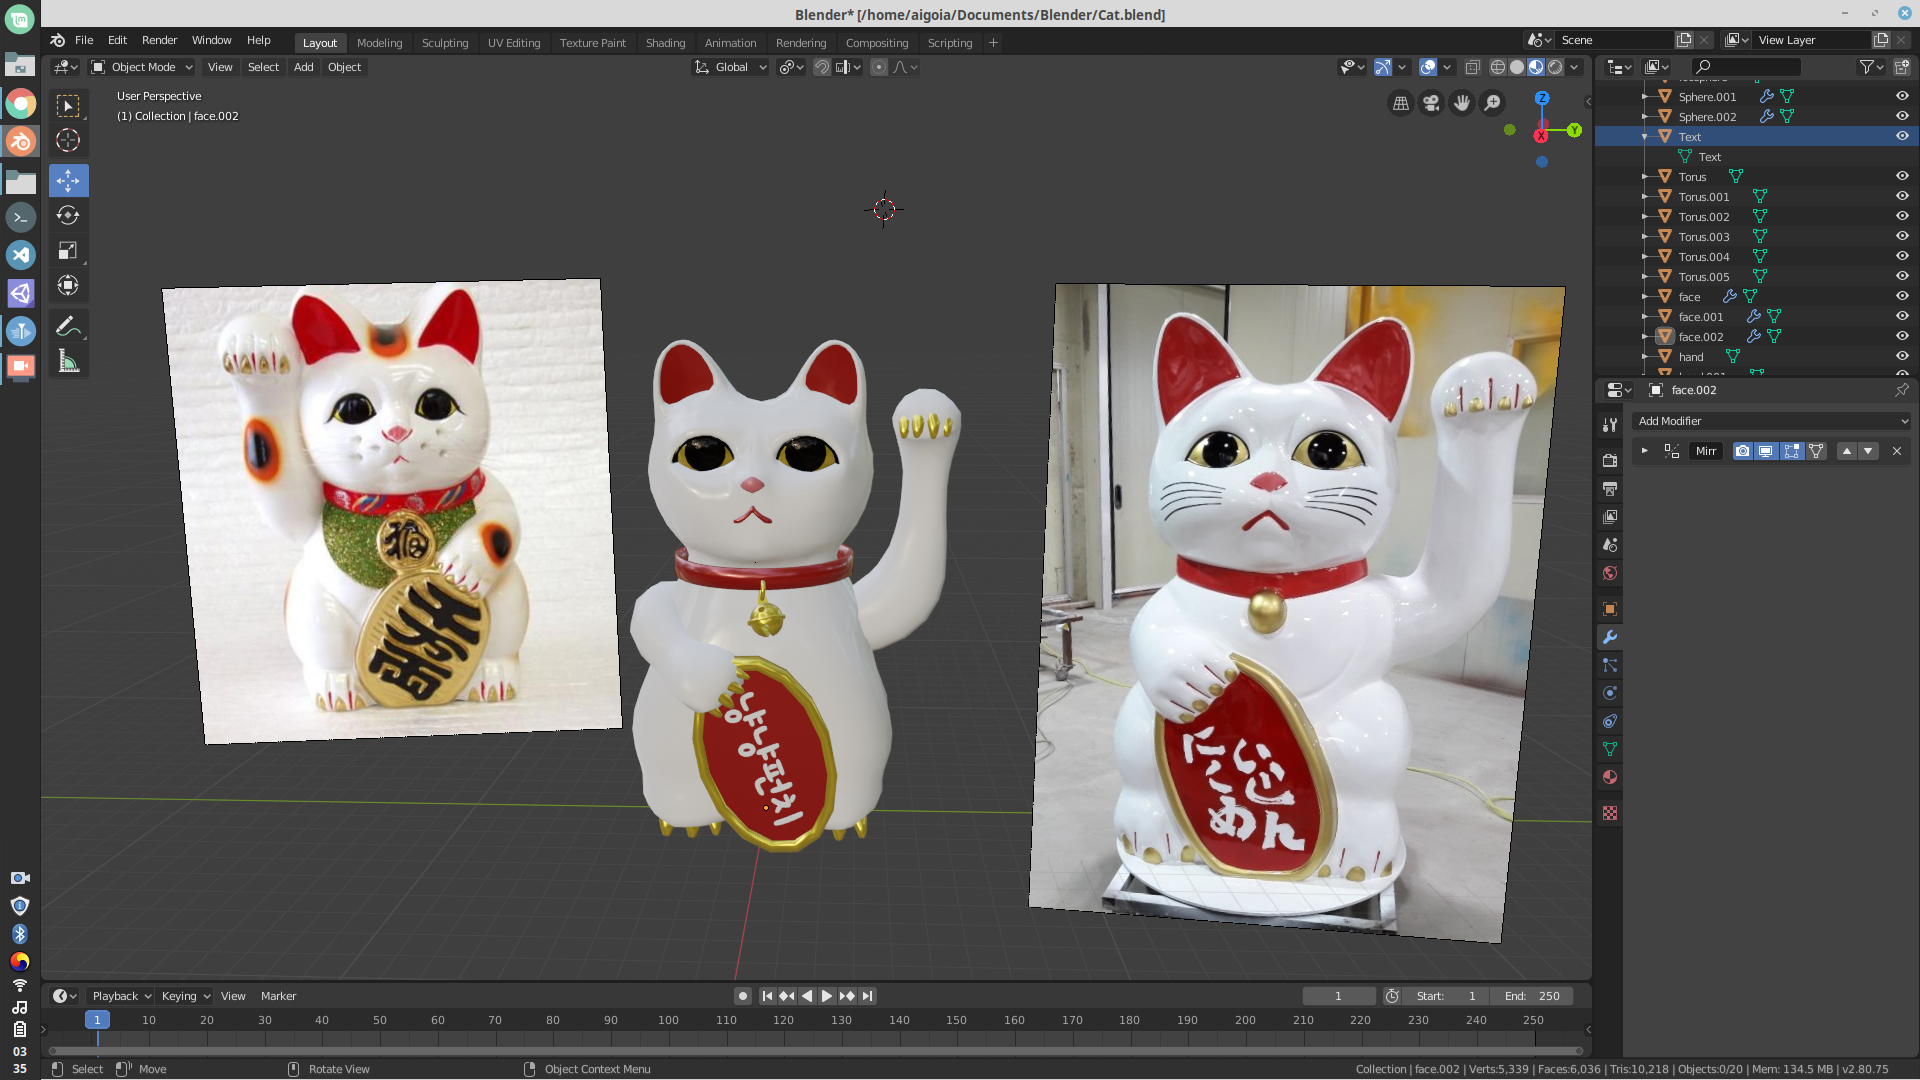Open the Particles properties tab
The image size is (1920, 1080).
point(1610,665)
